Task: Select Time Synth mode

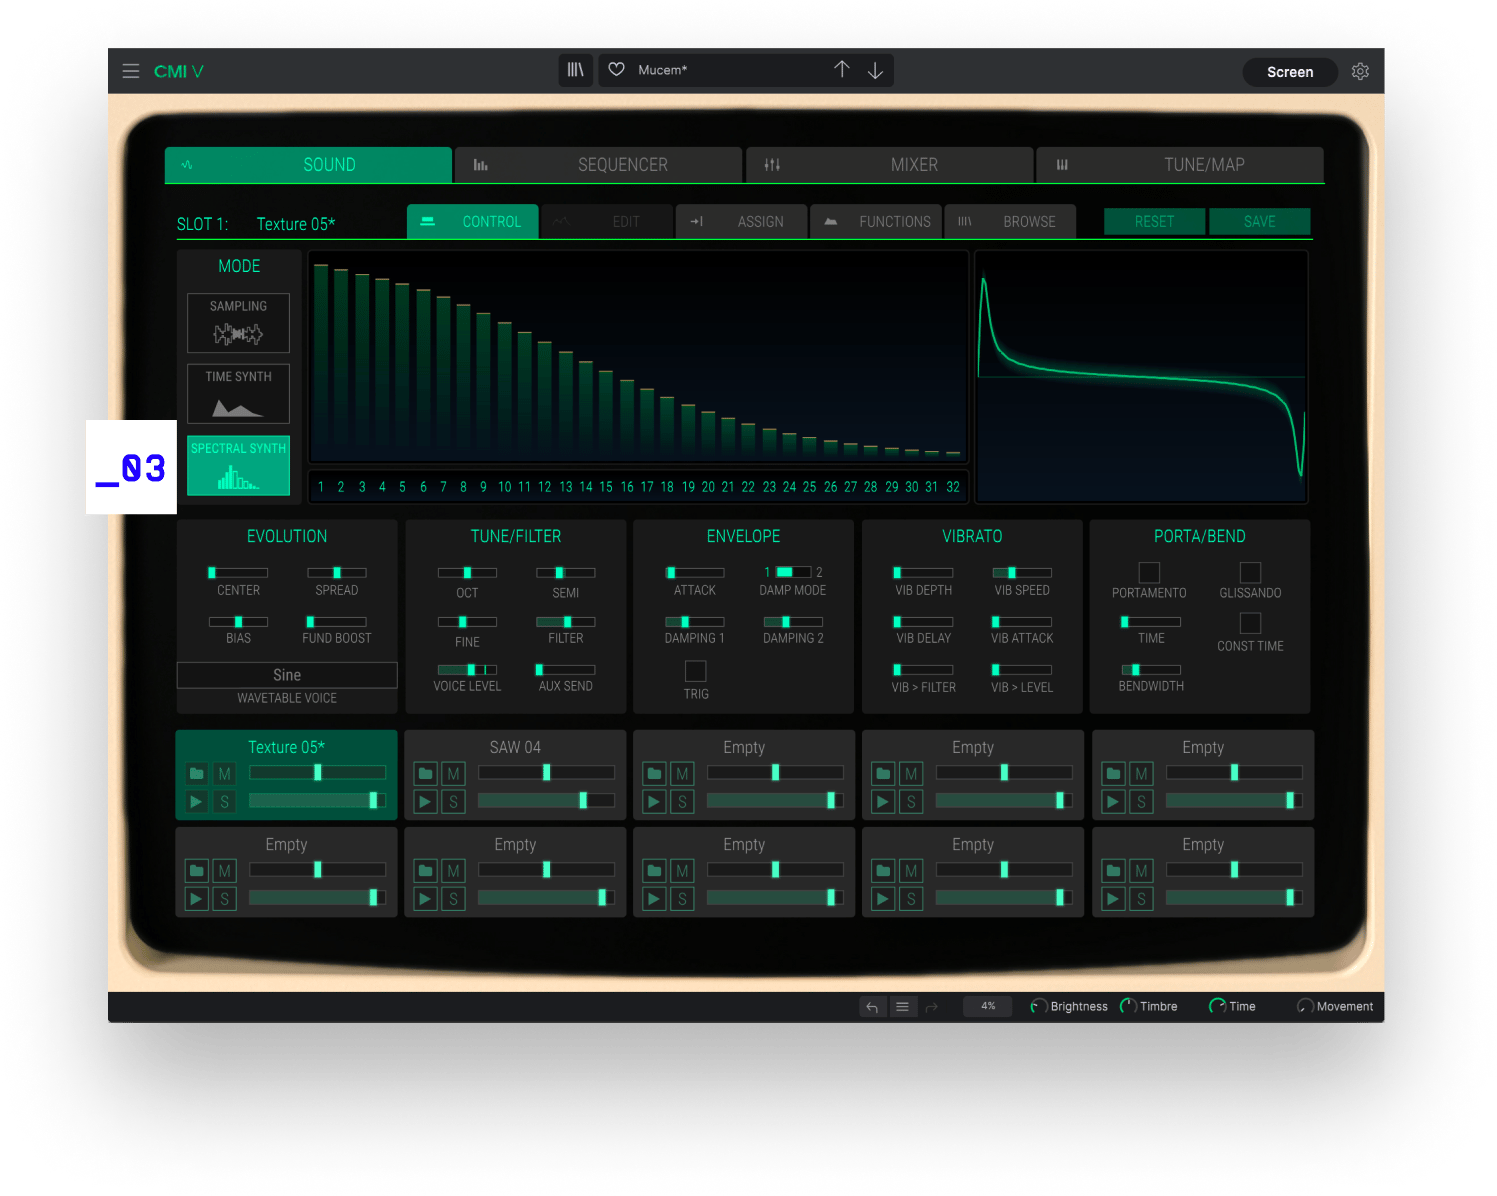Action: [238, 393]
